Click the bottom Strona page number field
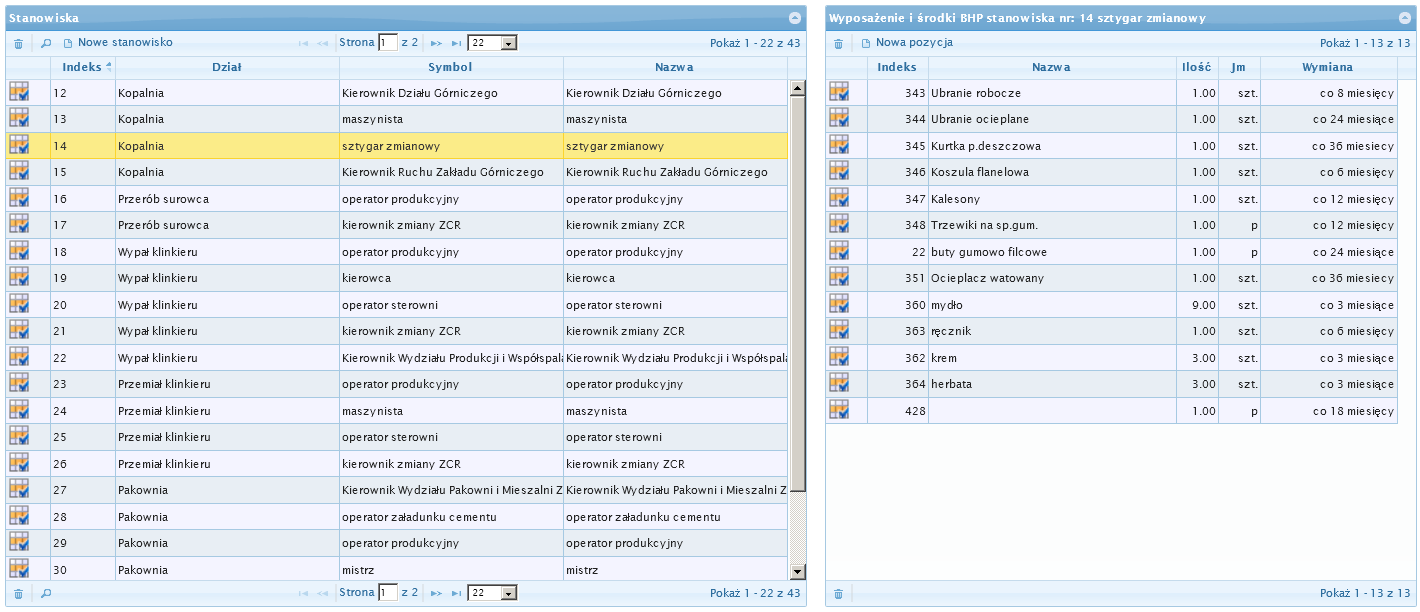 click(388, 593)
